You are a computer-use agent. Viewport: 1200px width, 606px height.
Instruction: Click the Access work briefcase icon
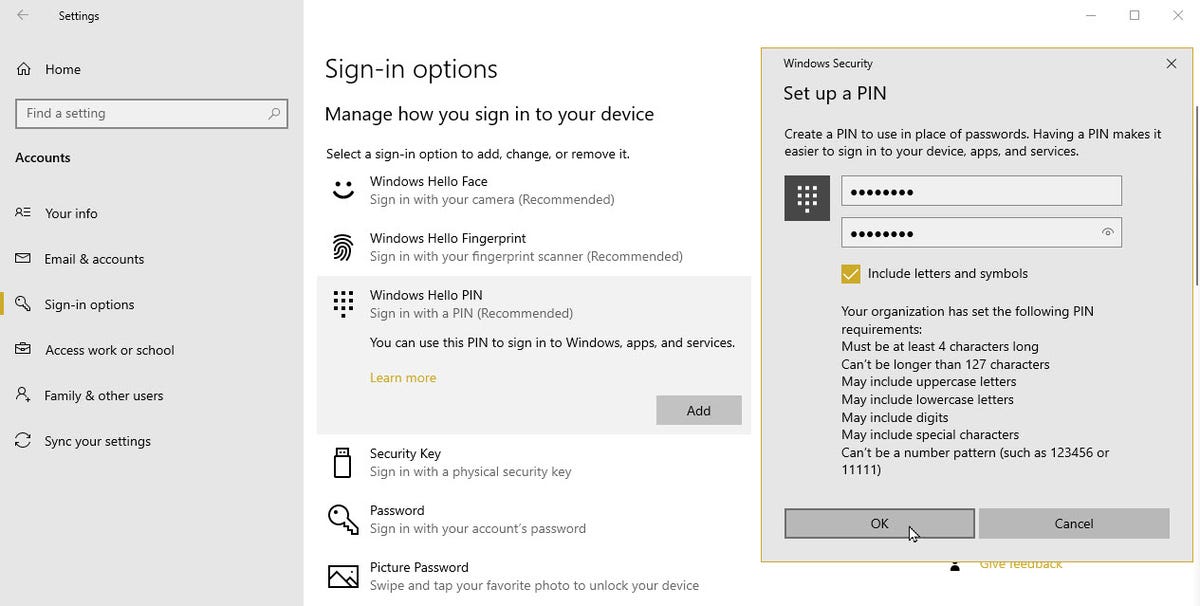click(23, 350)
